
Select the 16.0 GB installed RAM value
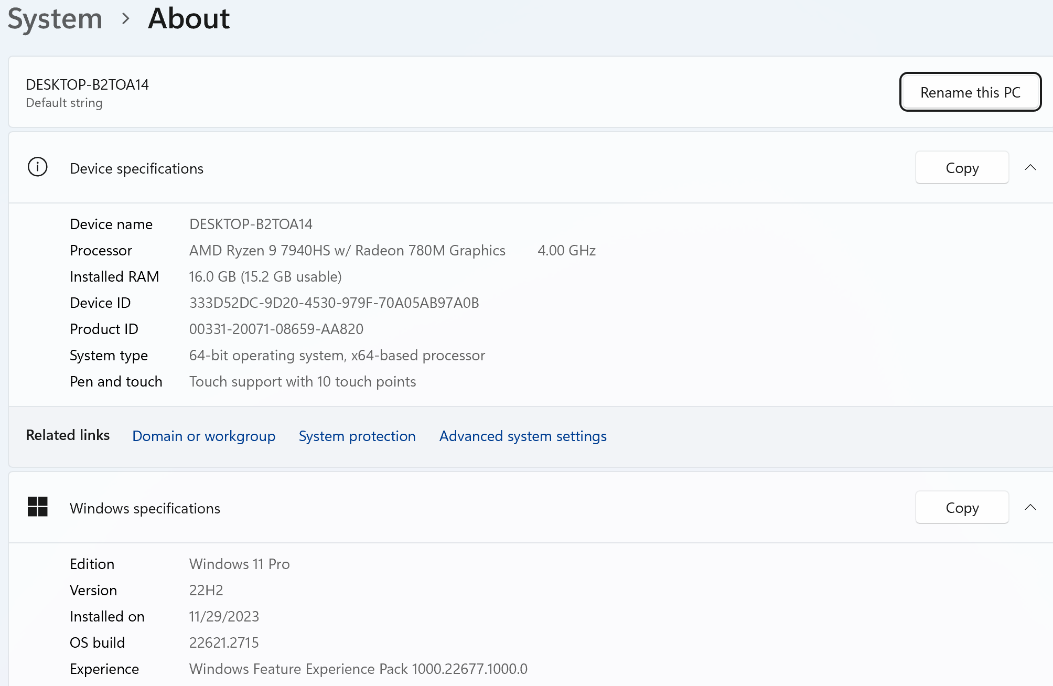pyautogui.click(x=265, y=277)
